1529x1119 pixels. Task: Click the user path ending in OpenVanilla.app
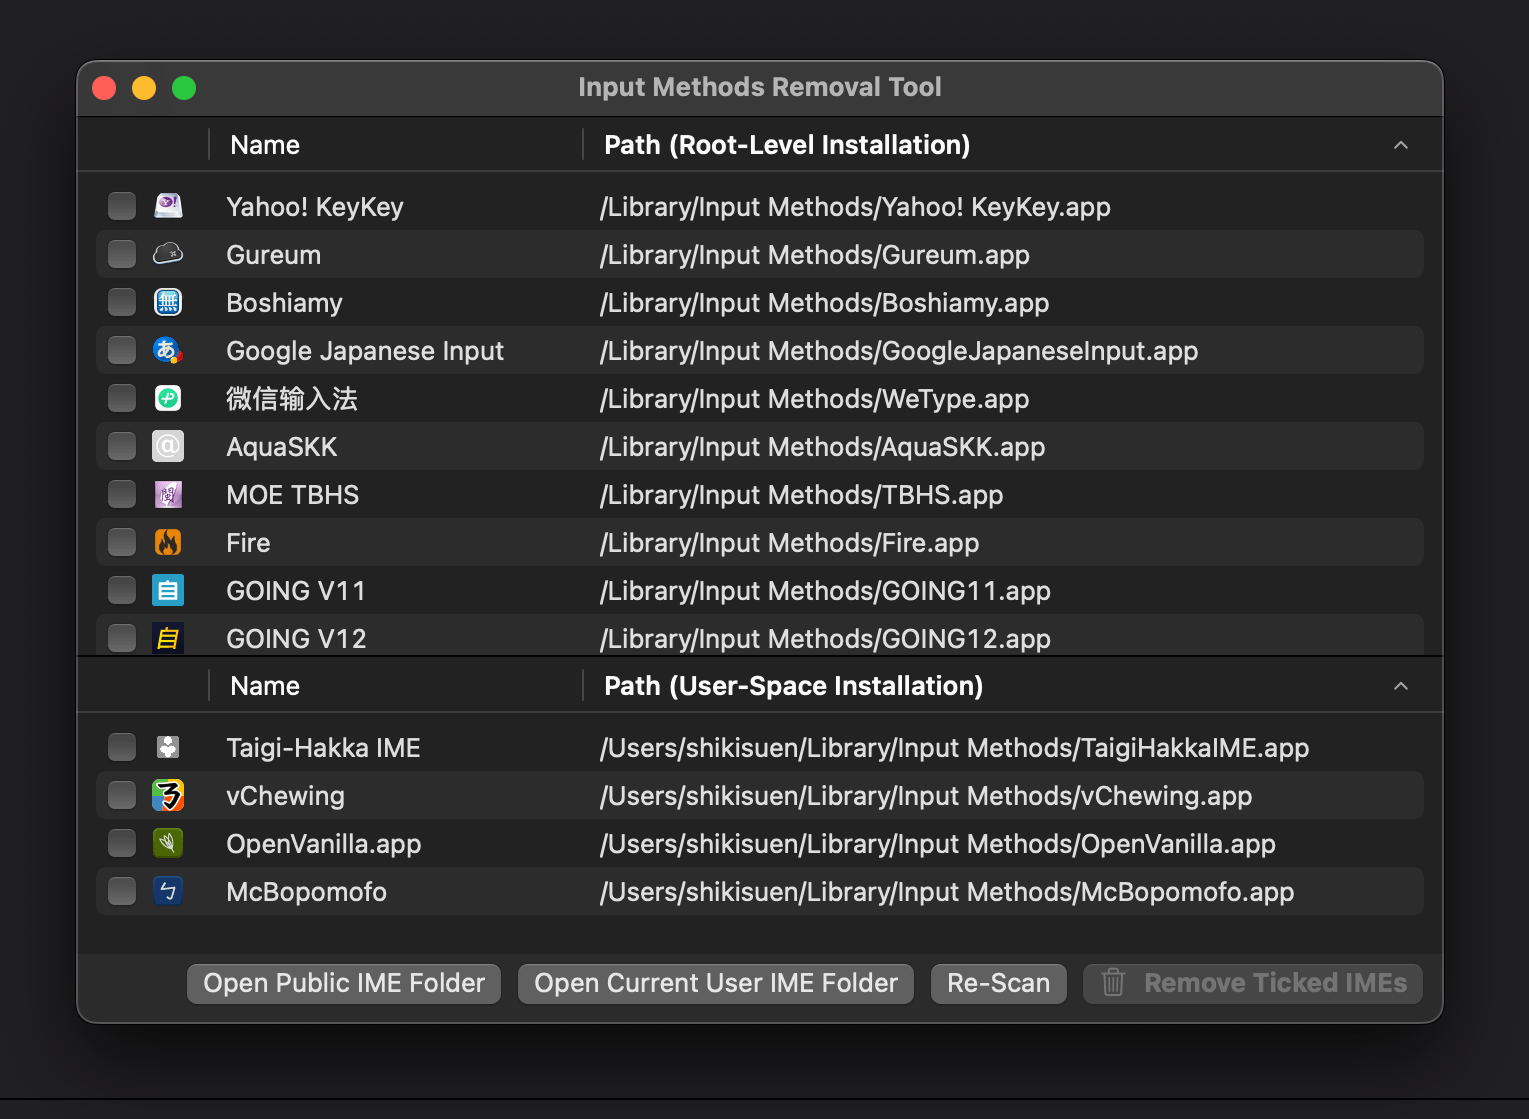click(x=937, y=844)
